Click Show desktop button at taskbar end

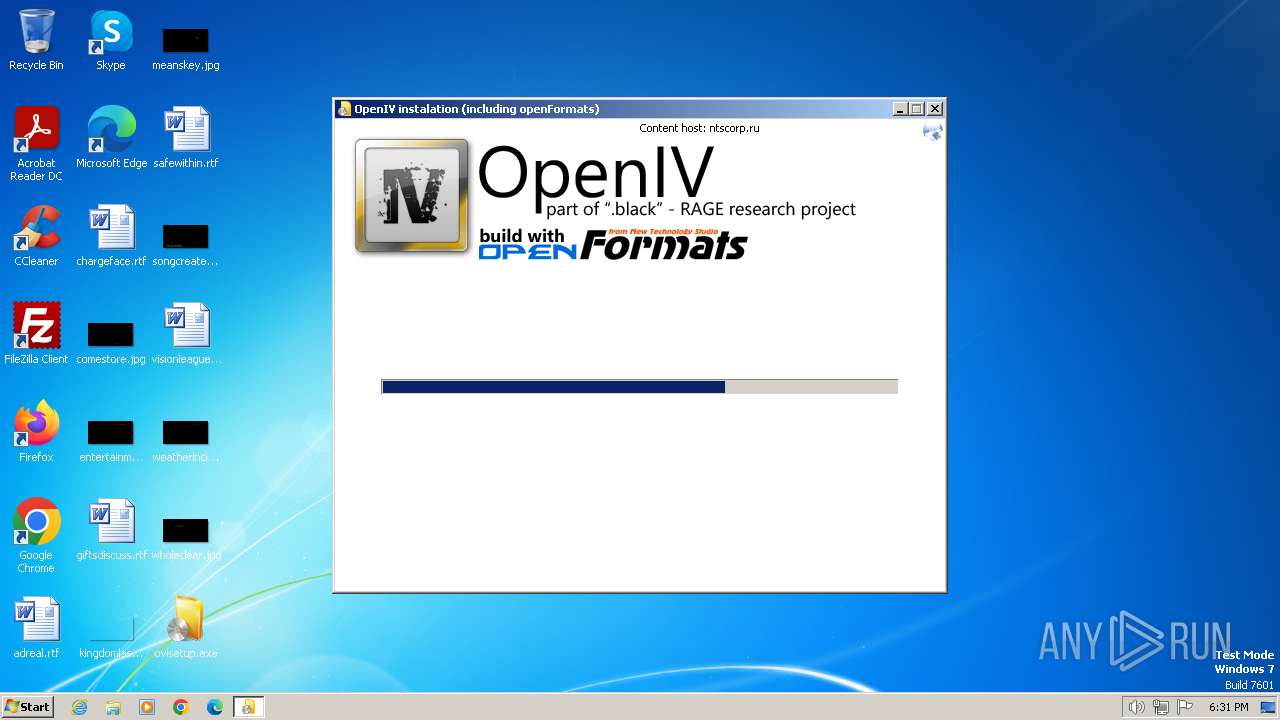pyautogui.click(x=1269, y=707)
